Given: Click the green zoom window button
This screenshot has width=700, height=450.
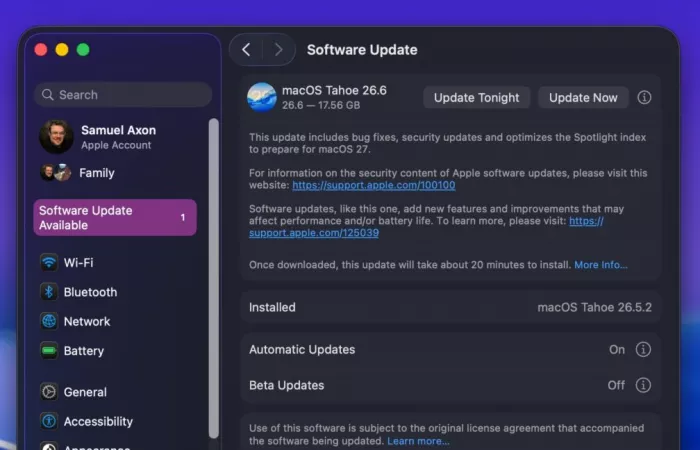Looking at the screenshot, I should [x=83, y=50].
